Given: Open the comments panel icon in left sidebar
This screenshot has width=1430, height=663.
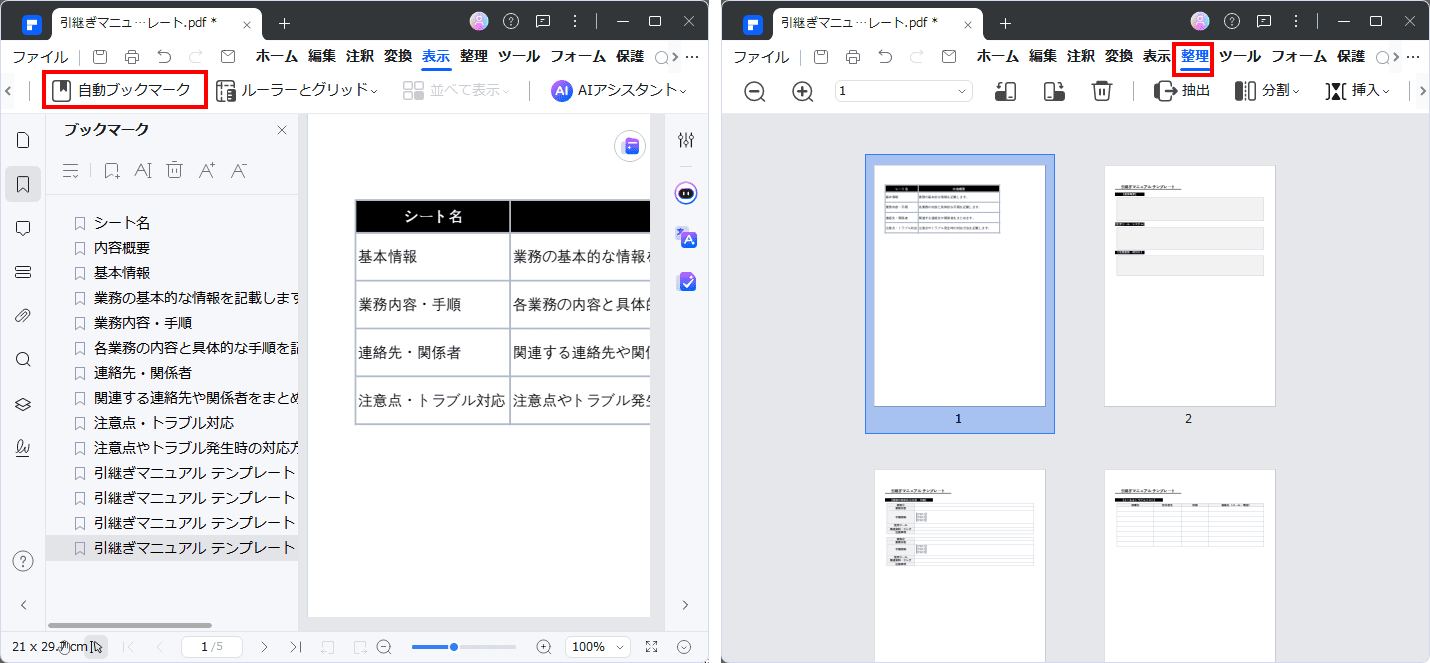Looking at the screenshot, I should (23, 228).
